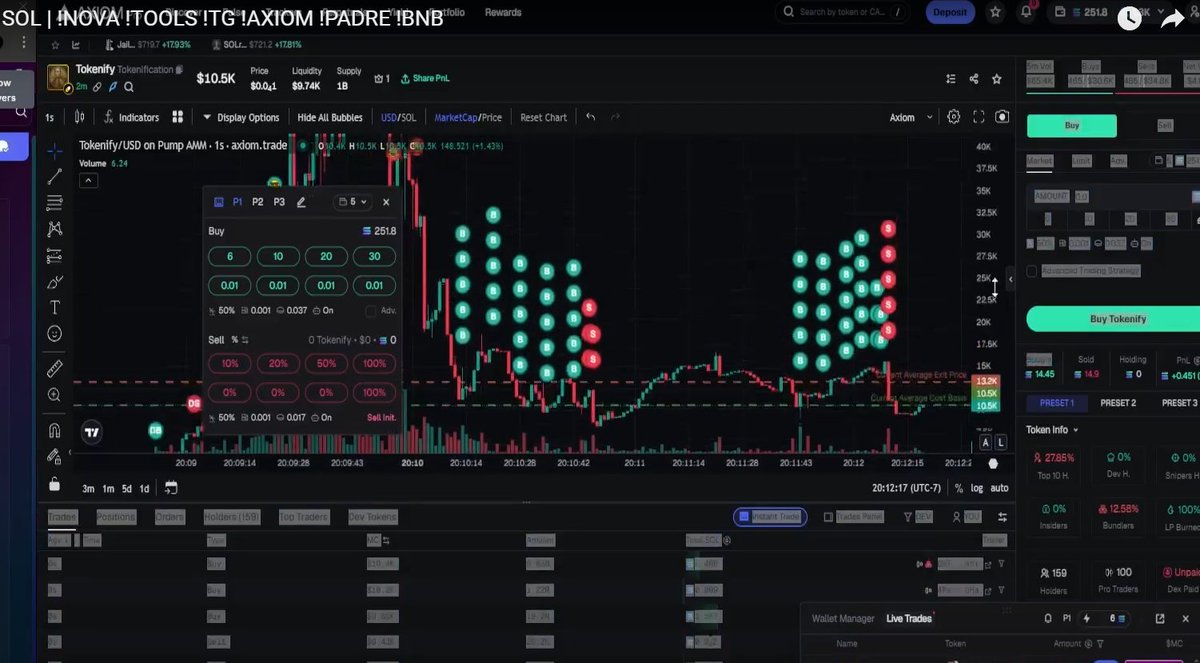Click the search magnifier beside Tokenify
The image size is (1200, 663).
coord(130,87)
